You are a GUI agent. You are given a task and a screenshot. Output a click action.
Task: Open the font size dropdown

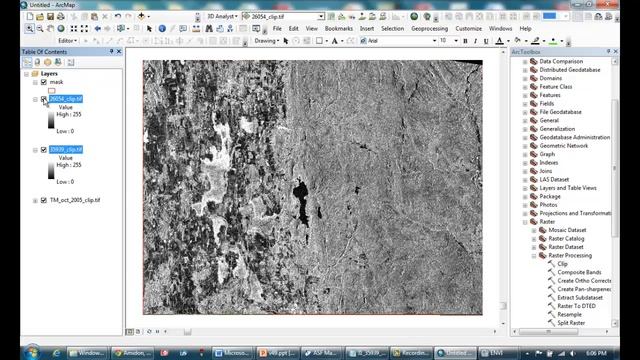456,41
